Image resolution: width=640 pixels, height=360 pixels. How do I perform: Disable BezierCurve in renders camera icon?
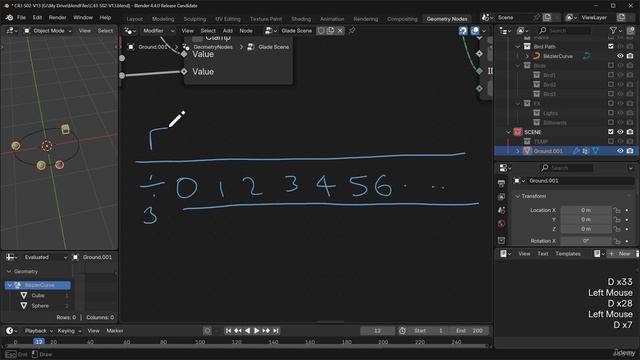(x=630, y=56)
